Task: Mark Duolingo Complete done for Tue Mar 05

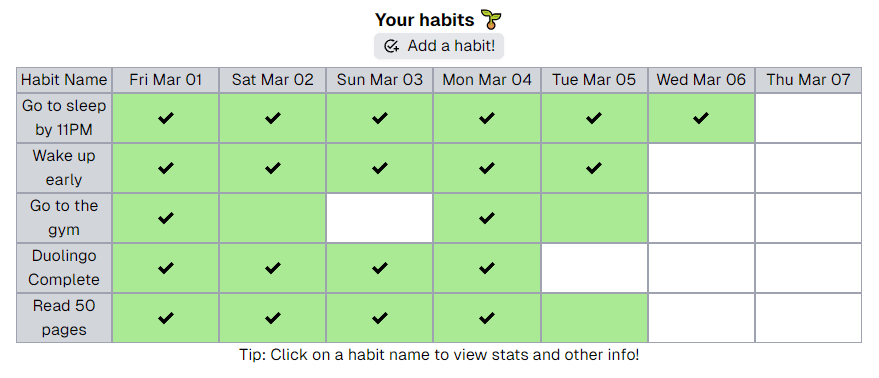Action: [594, 268]
